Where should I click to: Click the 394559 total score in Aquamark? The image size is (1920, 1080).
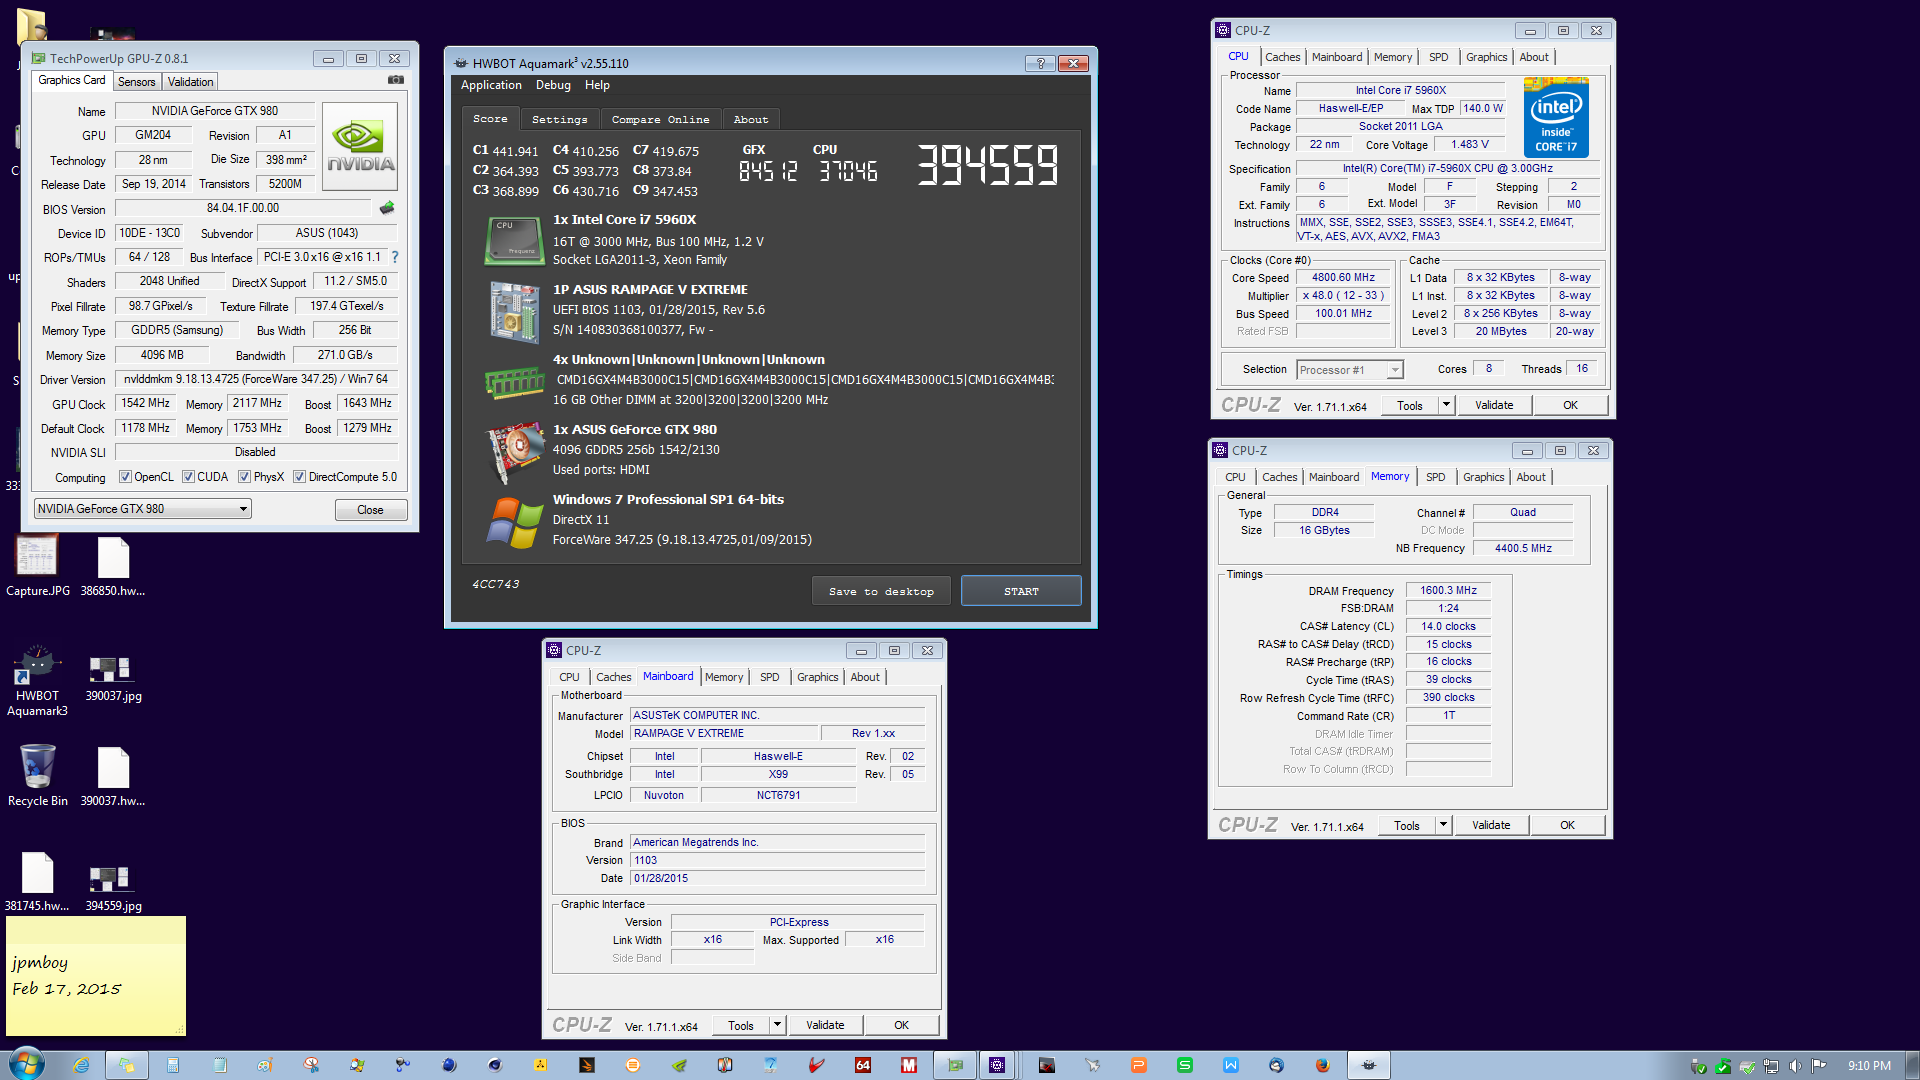coord(987,165)
